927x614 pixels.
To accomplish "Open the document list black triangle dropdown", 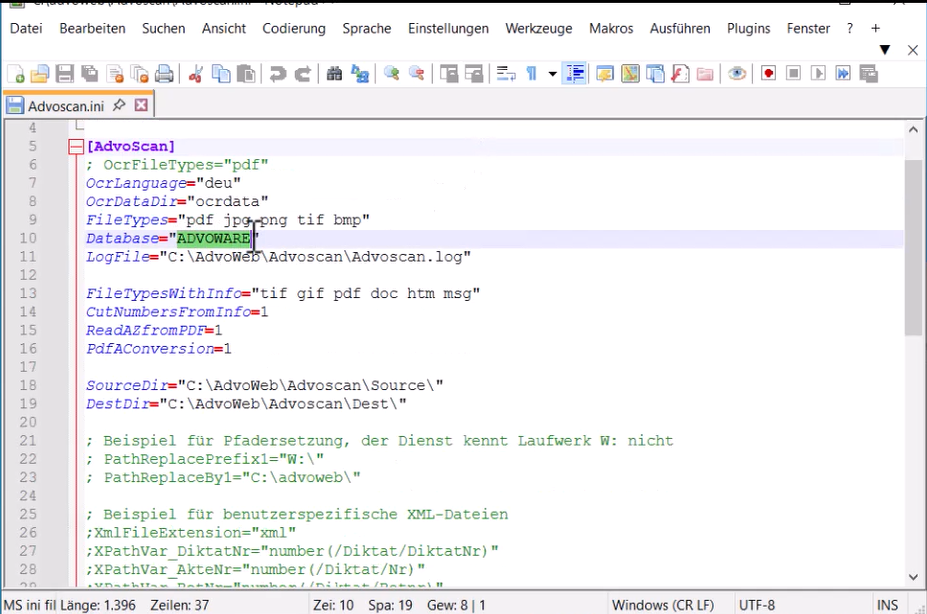I will click(x=885, y=50).
